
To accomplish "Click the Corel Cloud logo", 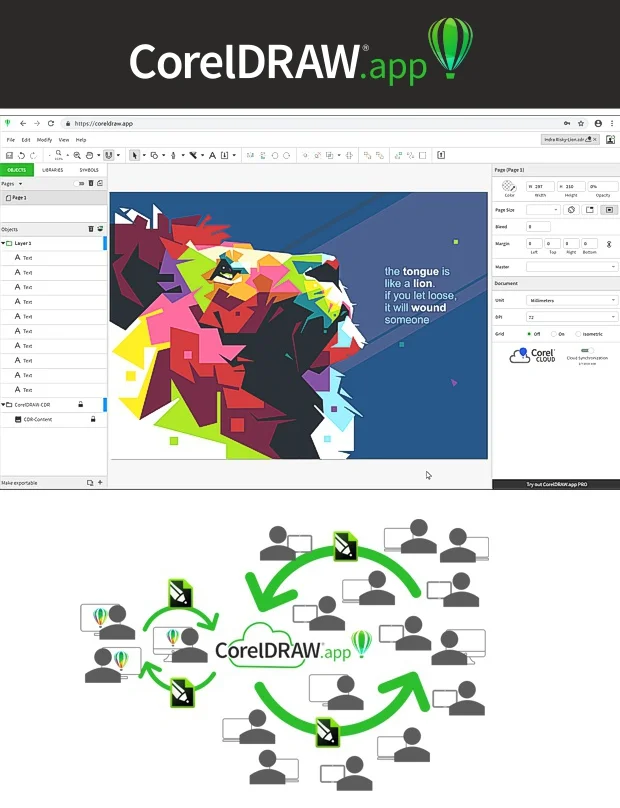I will pyautogui.click(x=532, y=356).
